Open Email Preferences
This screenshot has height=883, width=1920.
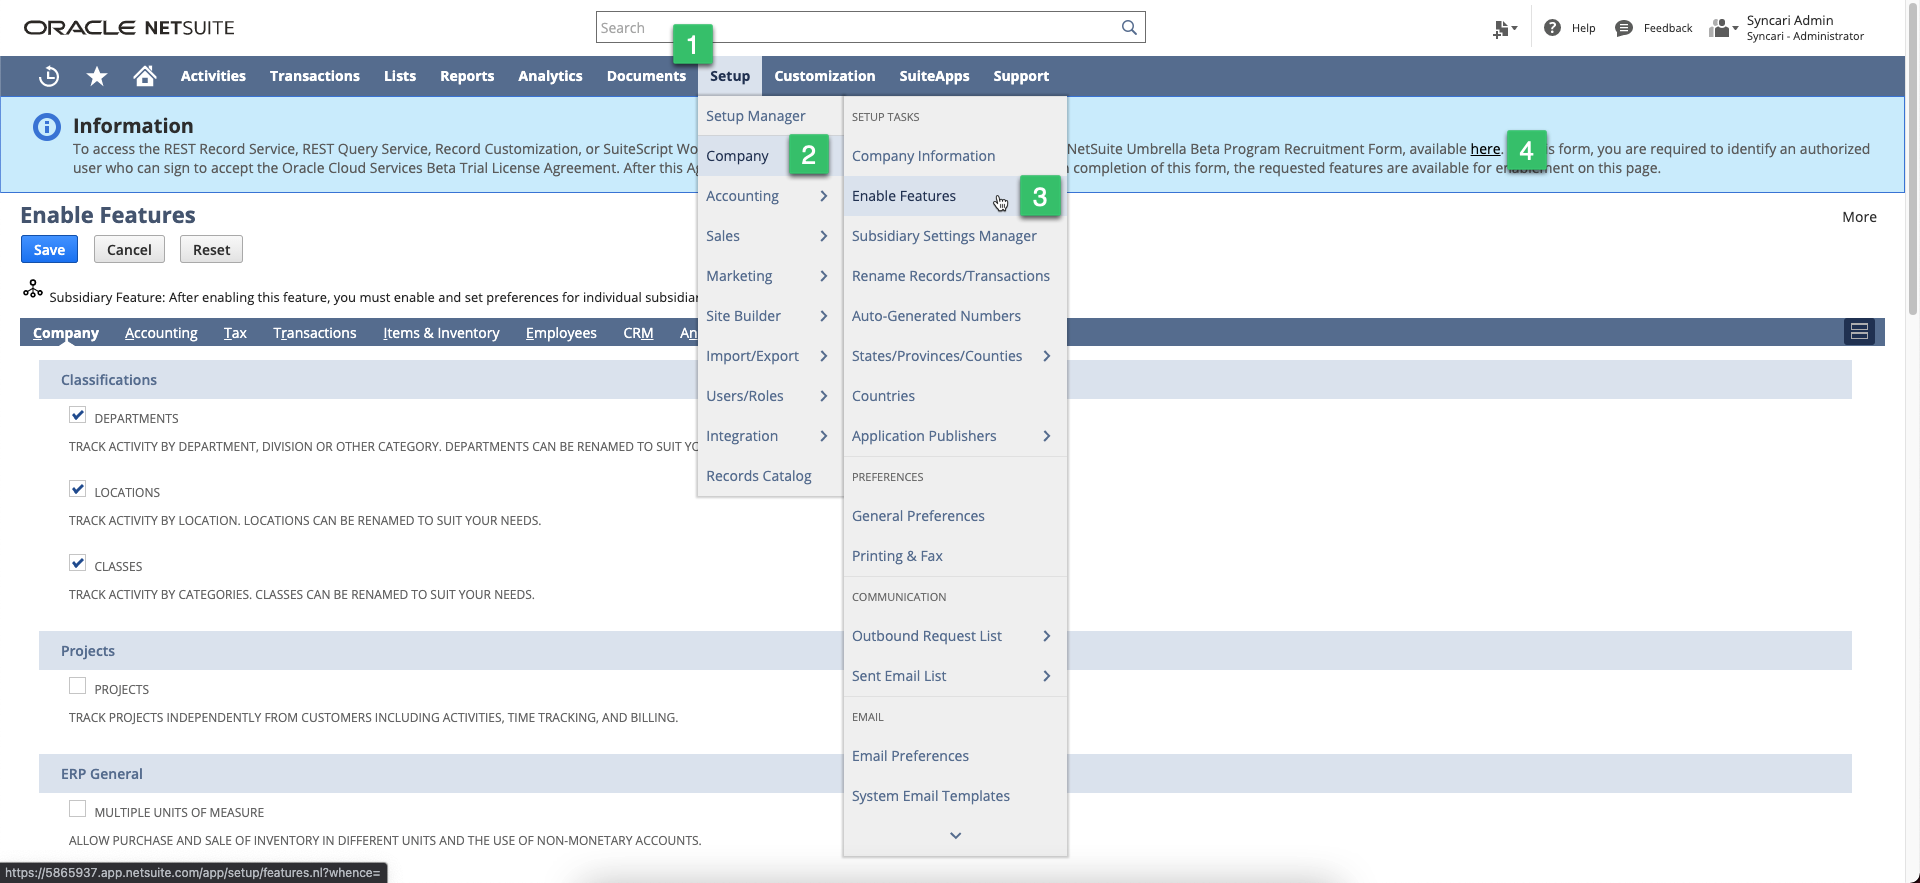tap(910, 756)
